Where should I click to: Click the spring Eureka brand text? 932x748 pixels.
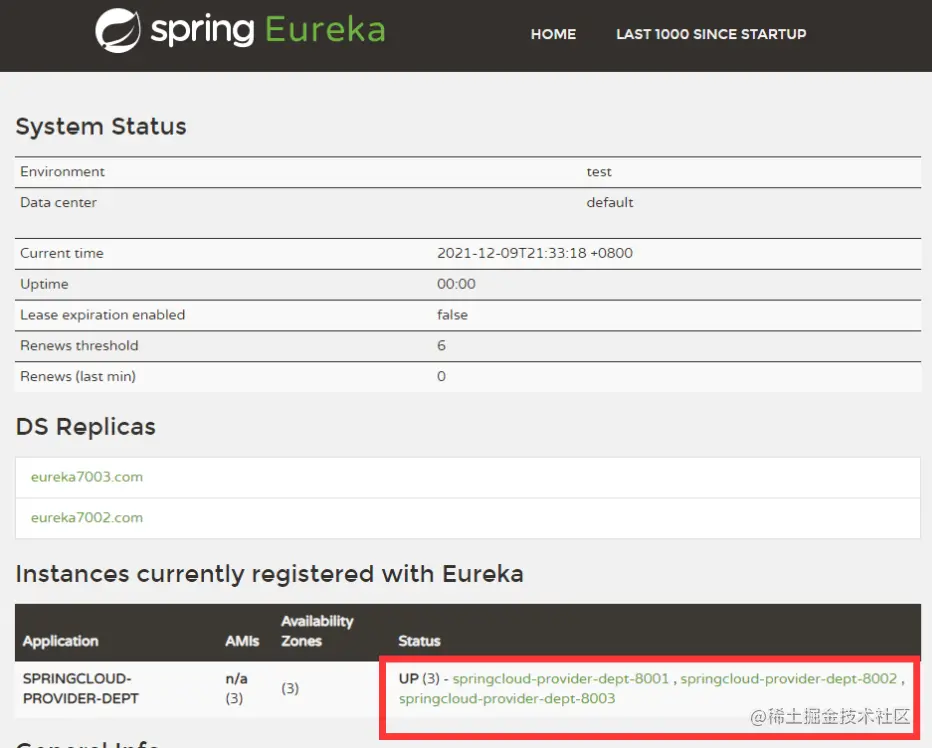pyautogui.click(x=267, y=30)
